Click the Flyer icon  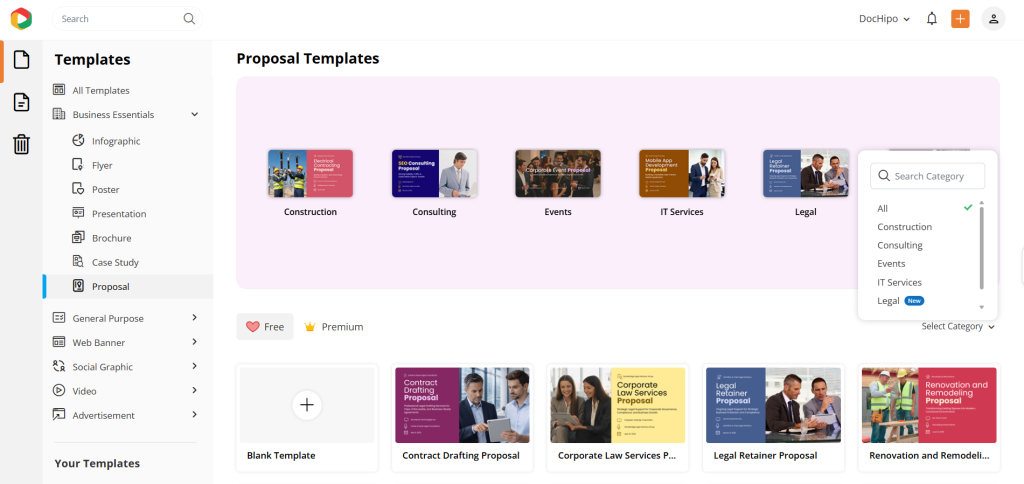78,165
